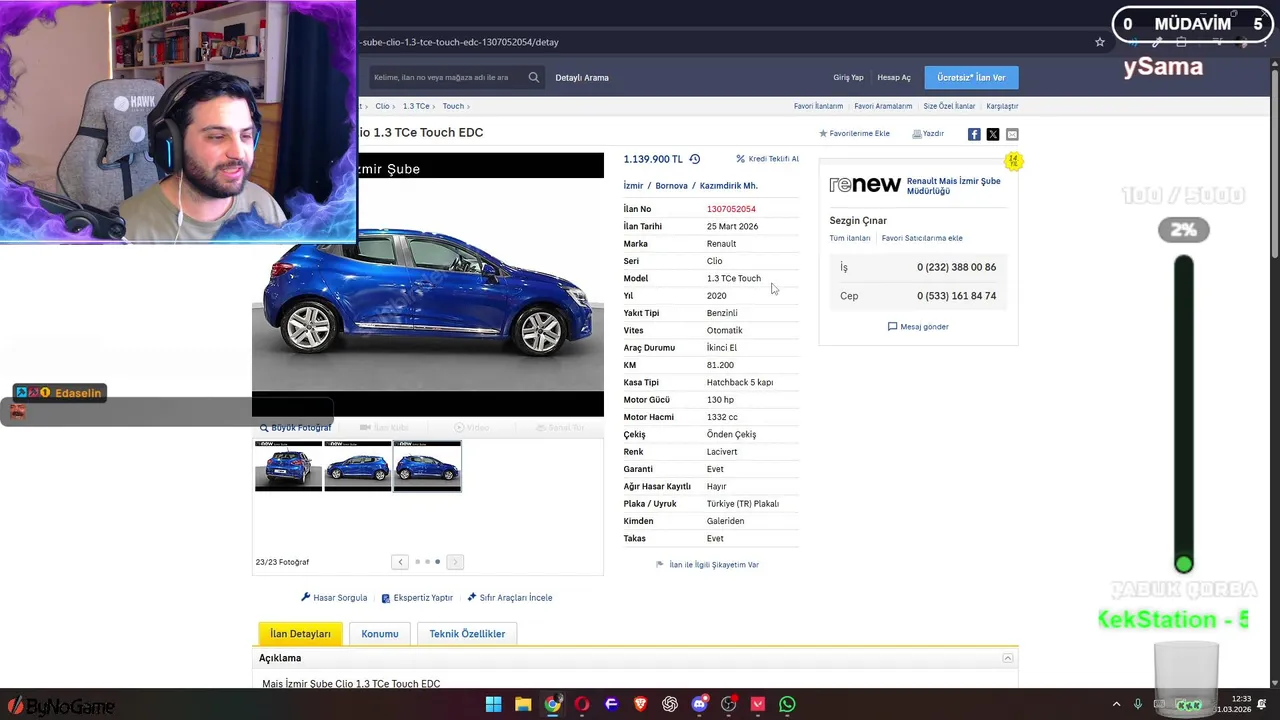1280x720 pixels.
Task: Select the middle side-view thumbnail
Action: pyautogui.click(x=358, y=466)
